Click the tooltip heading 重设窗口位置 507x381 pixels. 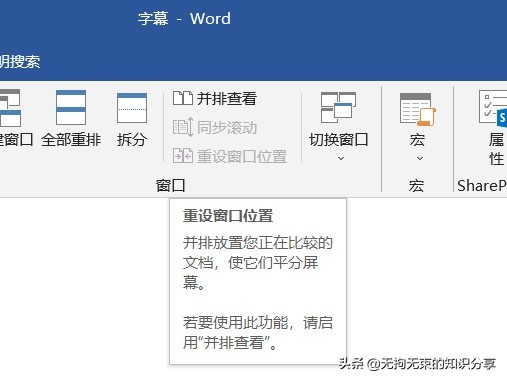[228, 216]
